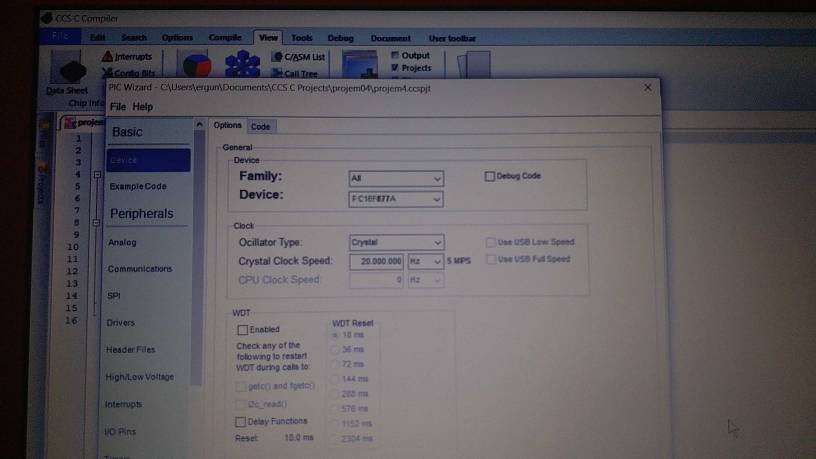This screenshot has width=816, height=459.
Task: Open the Device dropdown showing PIC16F877A
Action: click(x=396, y=199)
